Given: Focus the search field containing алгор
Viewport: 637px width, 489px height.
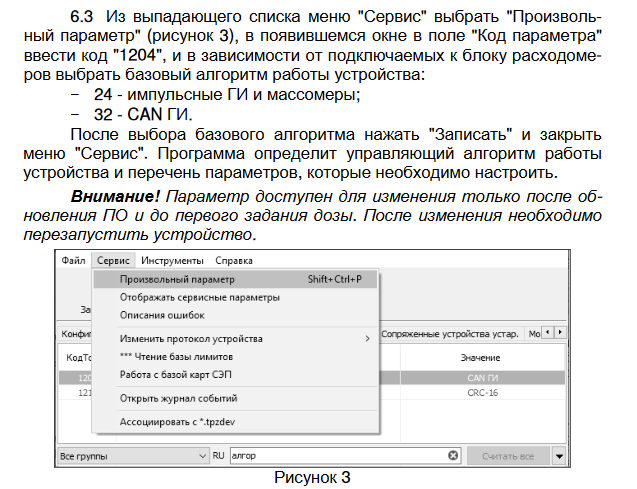Looking at the screenshot, I should click(x=345, y=456).
